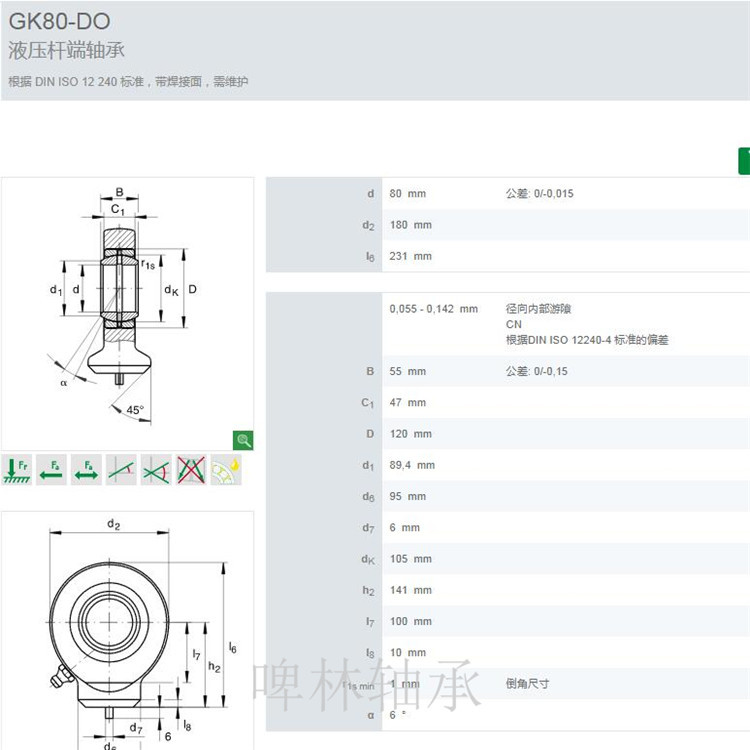Image resolution: width=750 pixels, height=750 pixels.
Task: Click the green button at top right
Action: 744,161
